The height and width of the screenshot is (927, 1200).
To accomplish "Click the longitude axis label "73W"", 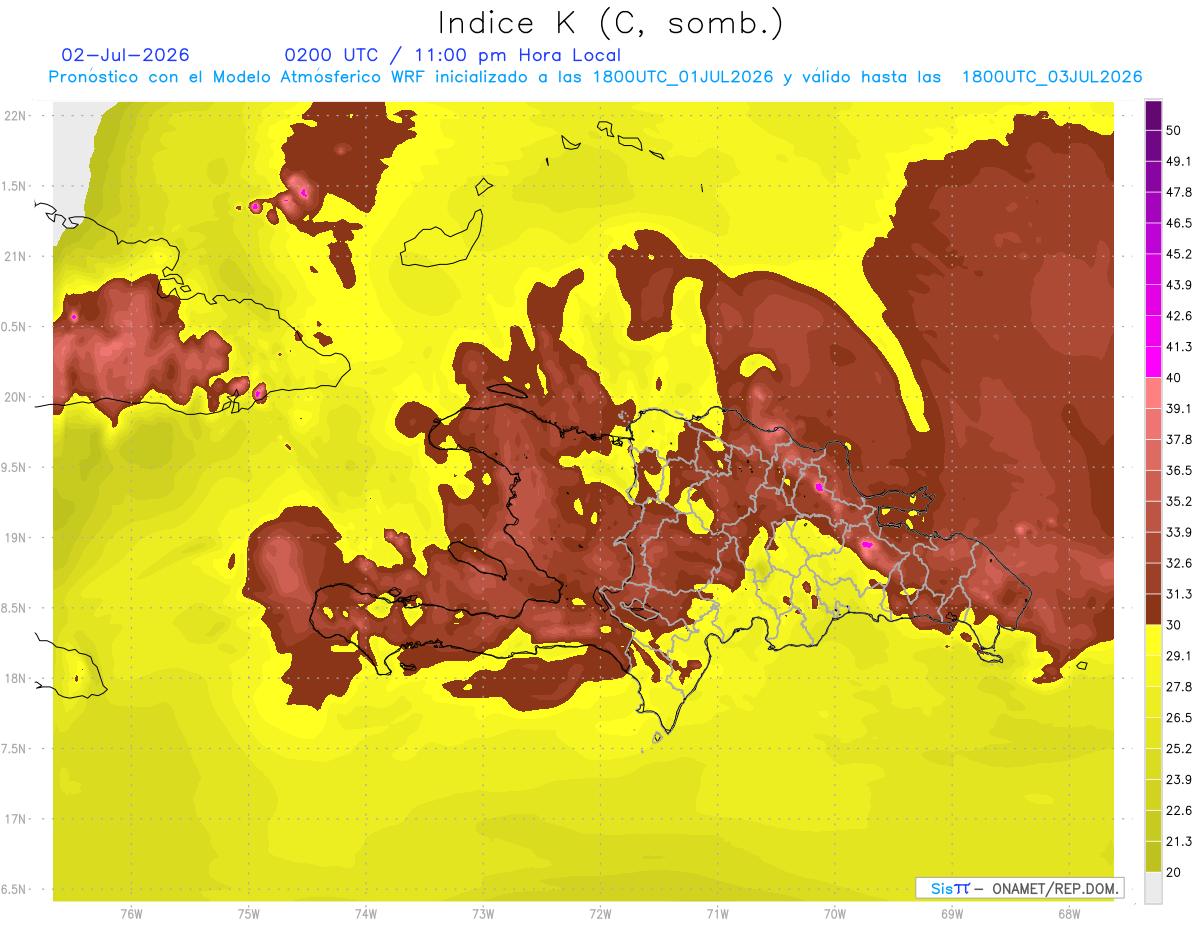I will 483,913.
